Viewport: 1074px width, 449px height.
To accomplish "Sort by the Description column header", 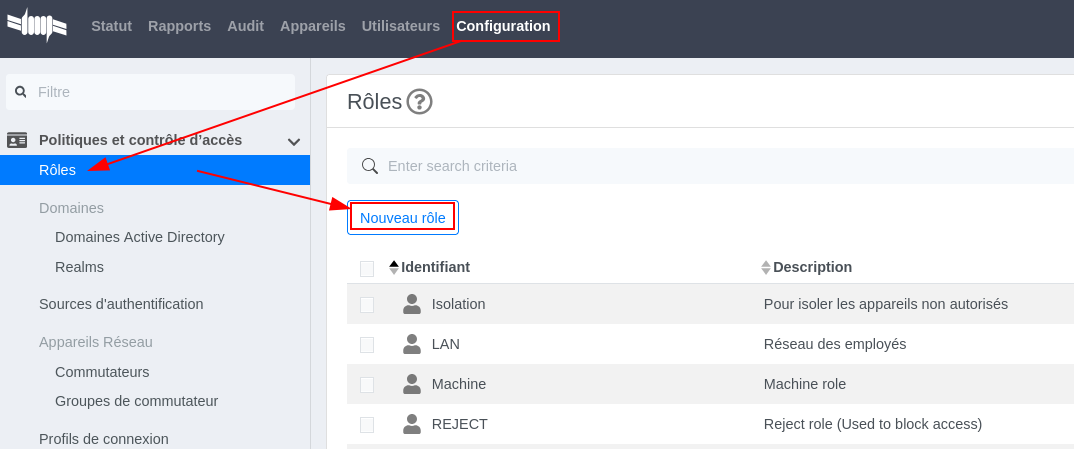I will 812,267.
